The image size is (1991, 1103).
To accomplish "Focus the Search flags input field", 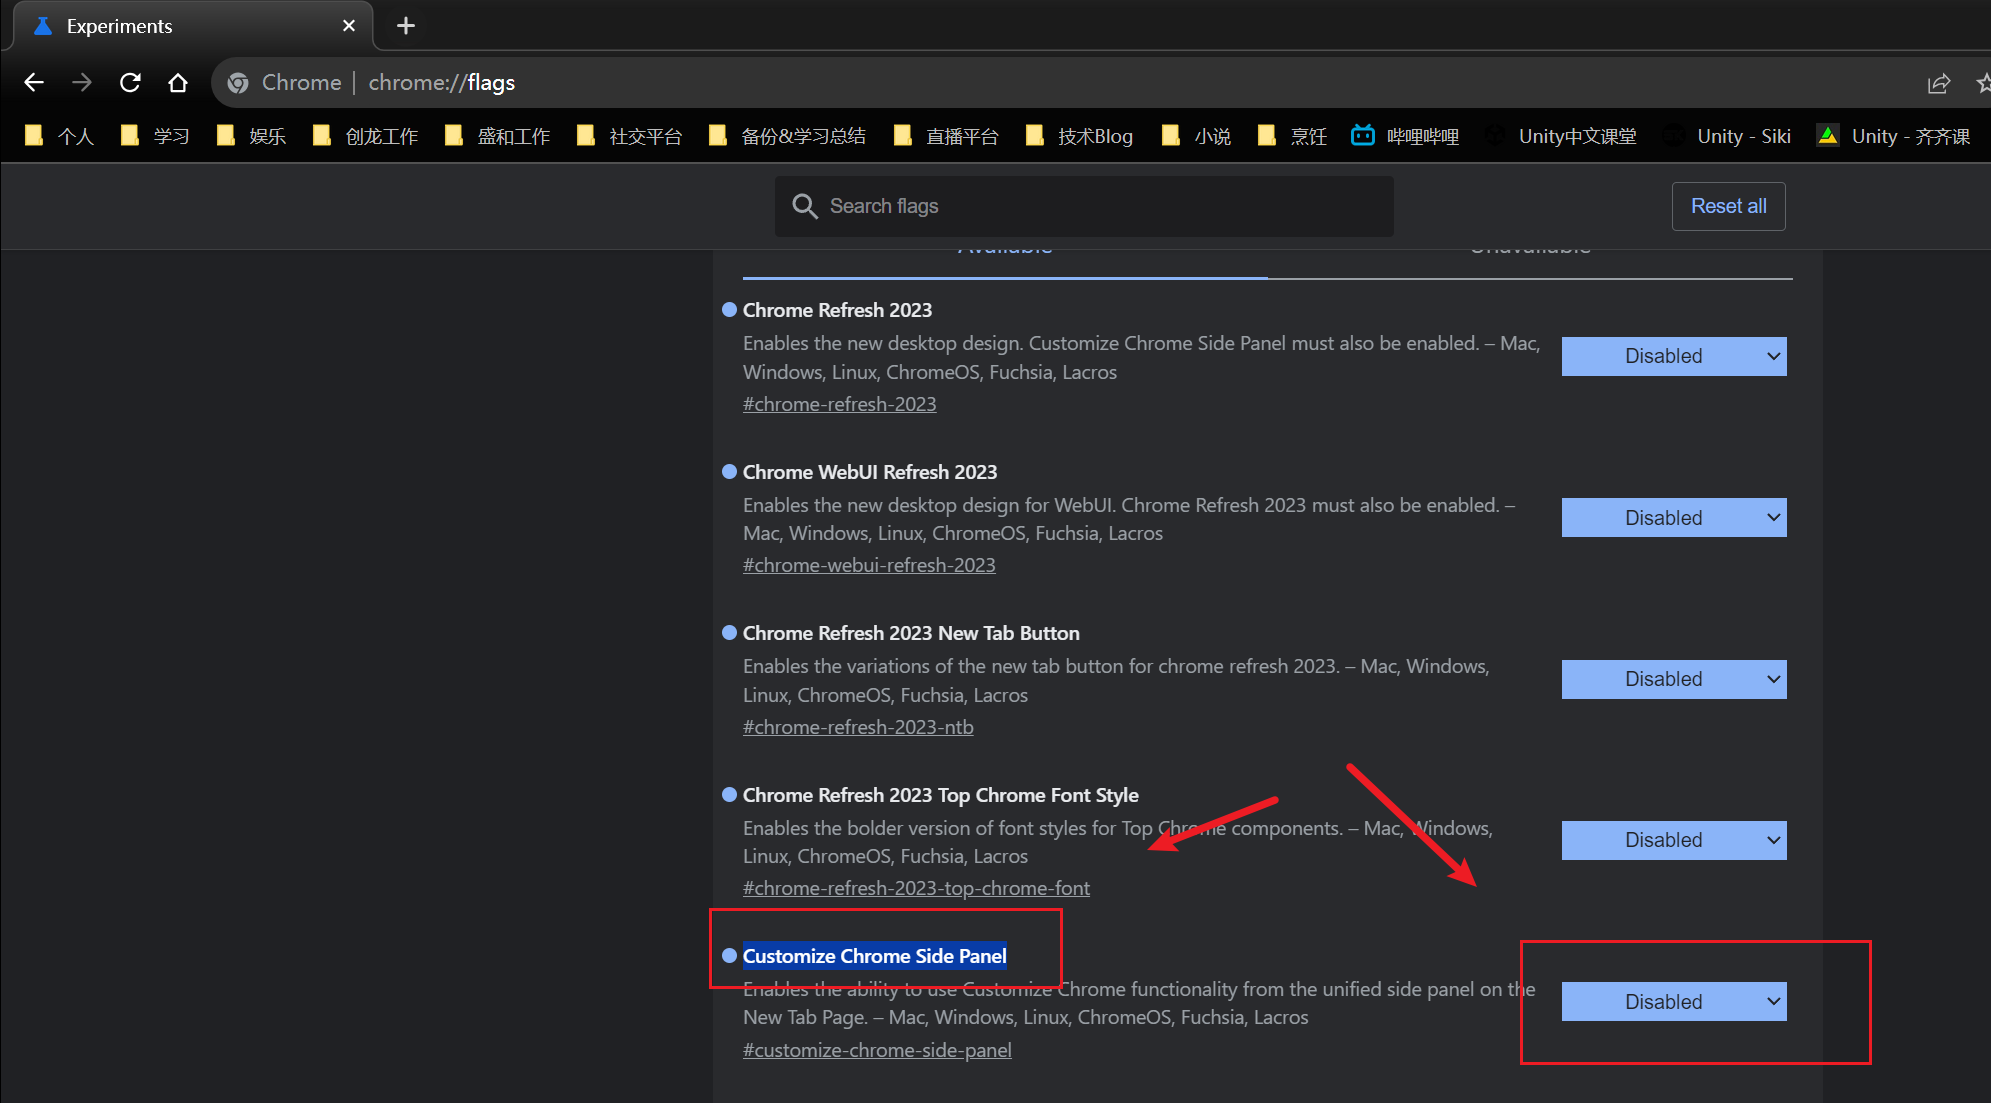I will (1084, 206).
